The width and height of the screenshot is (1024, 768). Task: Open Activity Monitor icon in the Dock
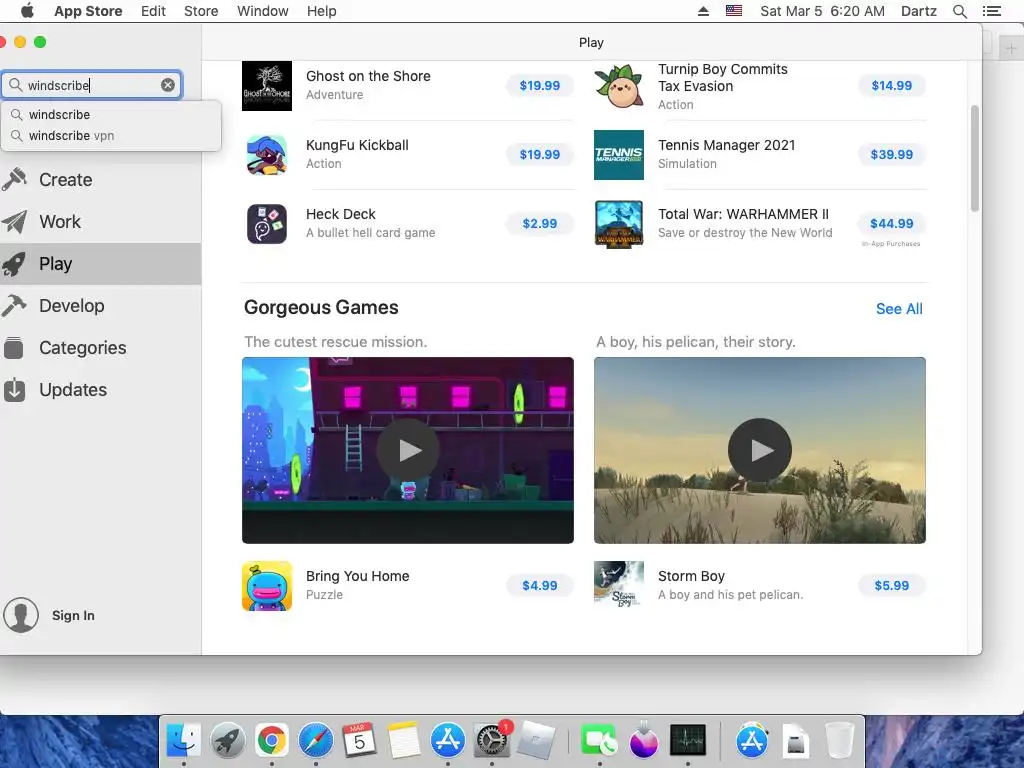coord(687,741)
